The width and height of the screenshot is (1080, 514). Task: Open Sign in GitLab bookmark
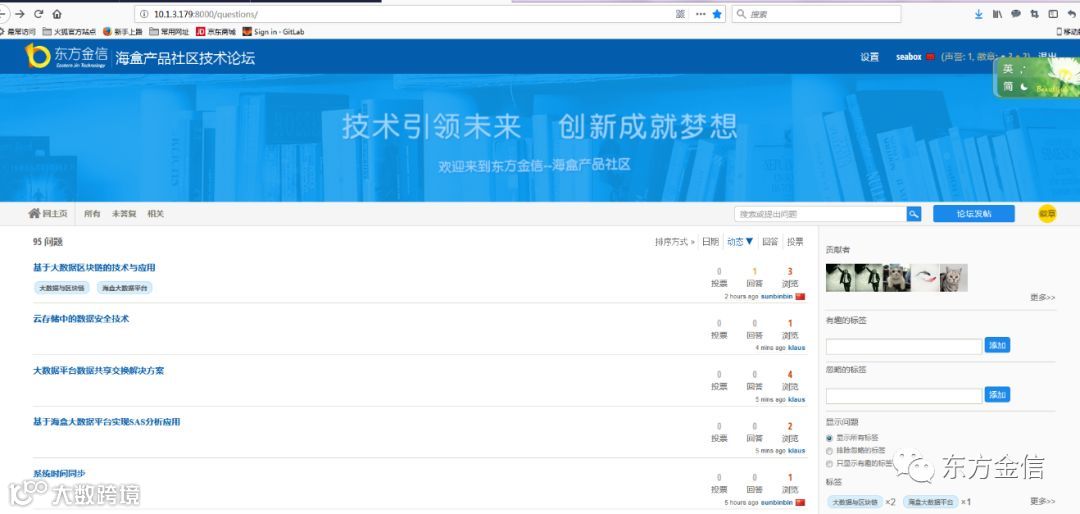(x=273, y=32)
